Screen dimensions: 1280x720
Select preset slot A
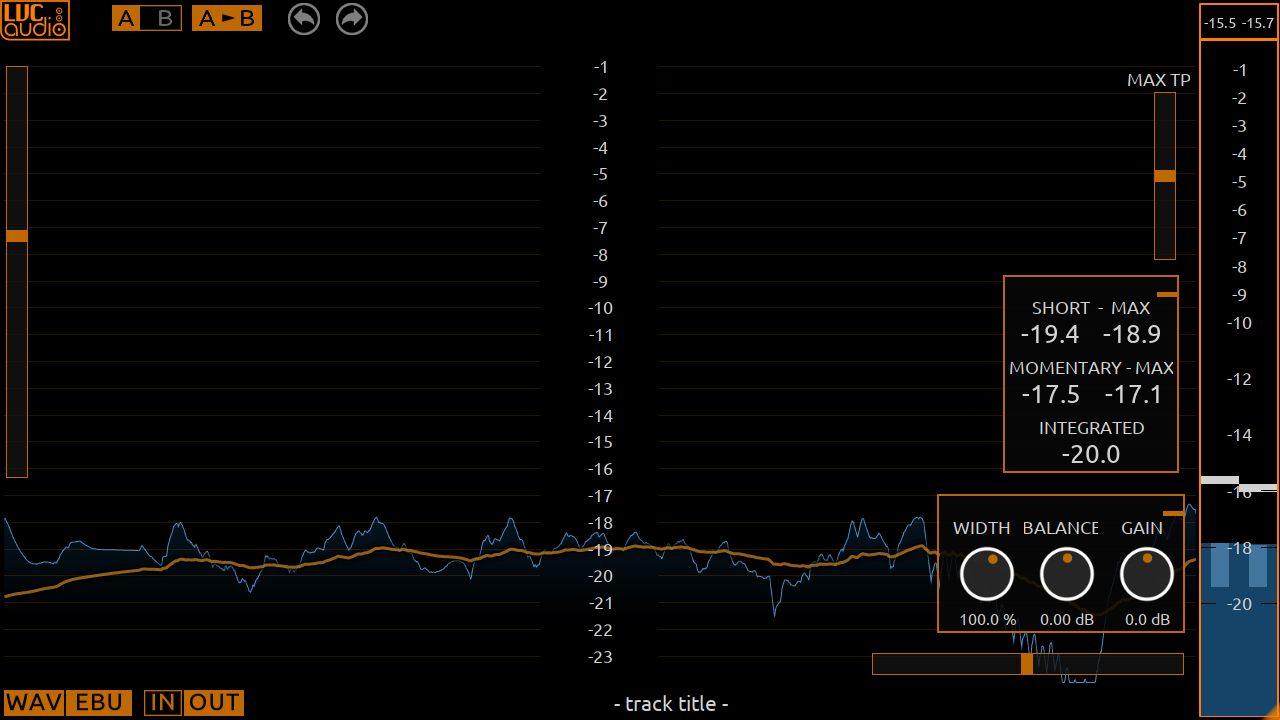pos(126,19)
